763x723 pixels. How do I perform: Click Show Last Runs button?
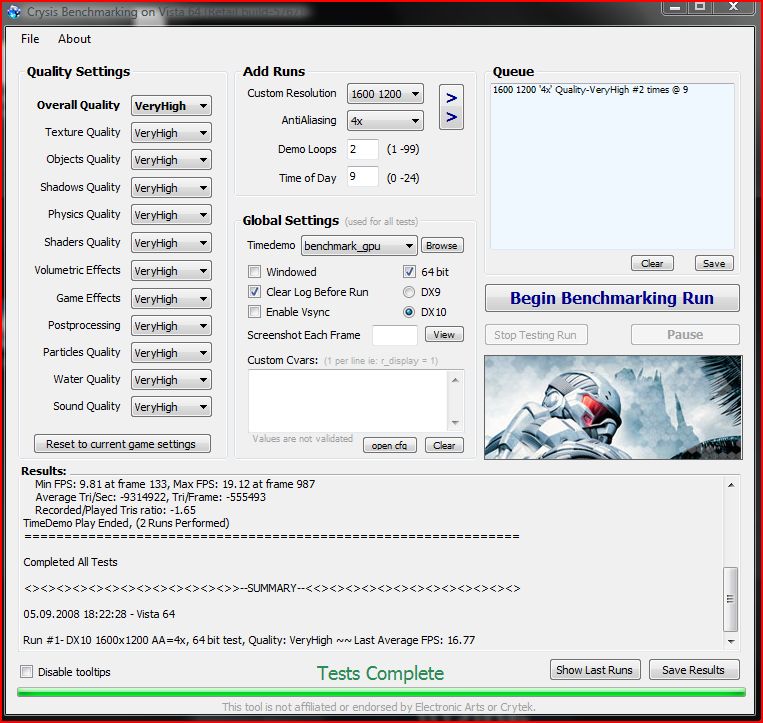pos(595,670)
